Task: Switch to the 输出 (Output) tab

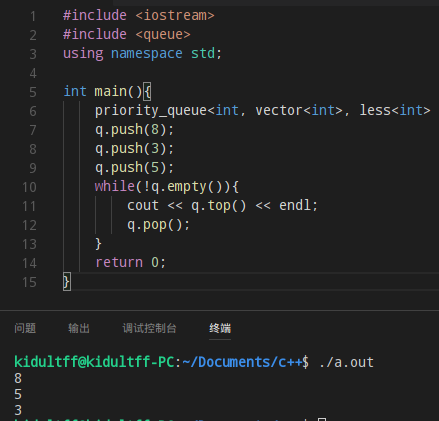Action: [79, 328]
